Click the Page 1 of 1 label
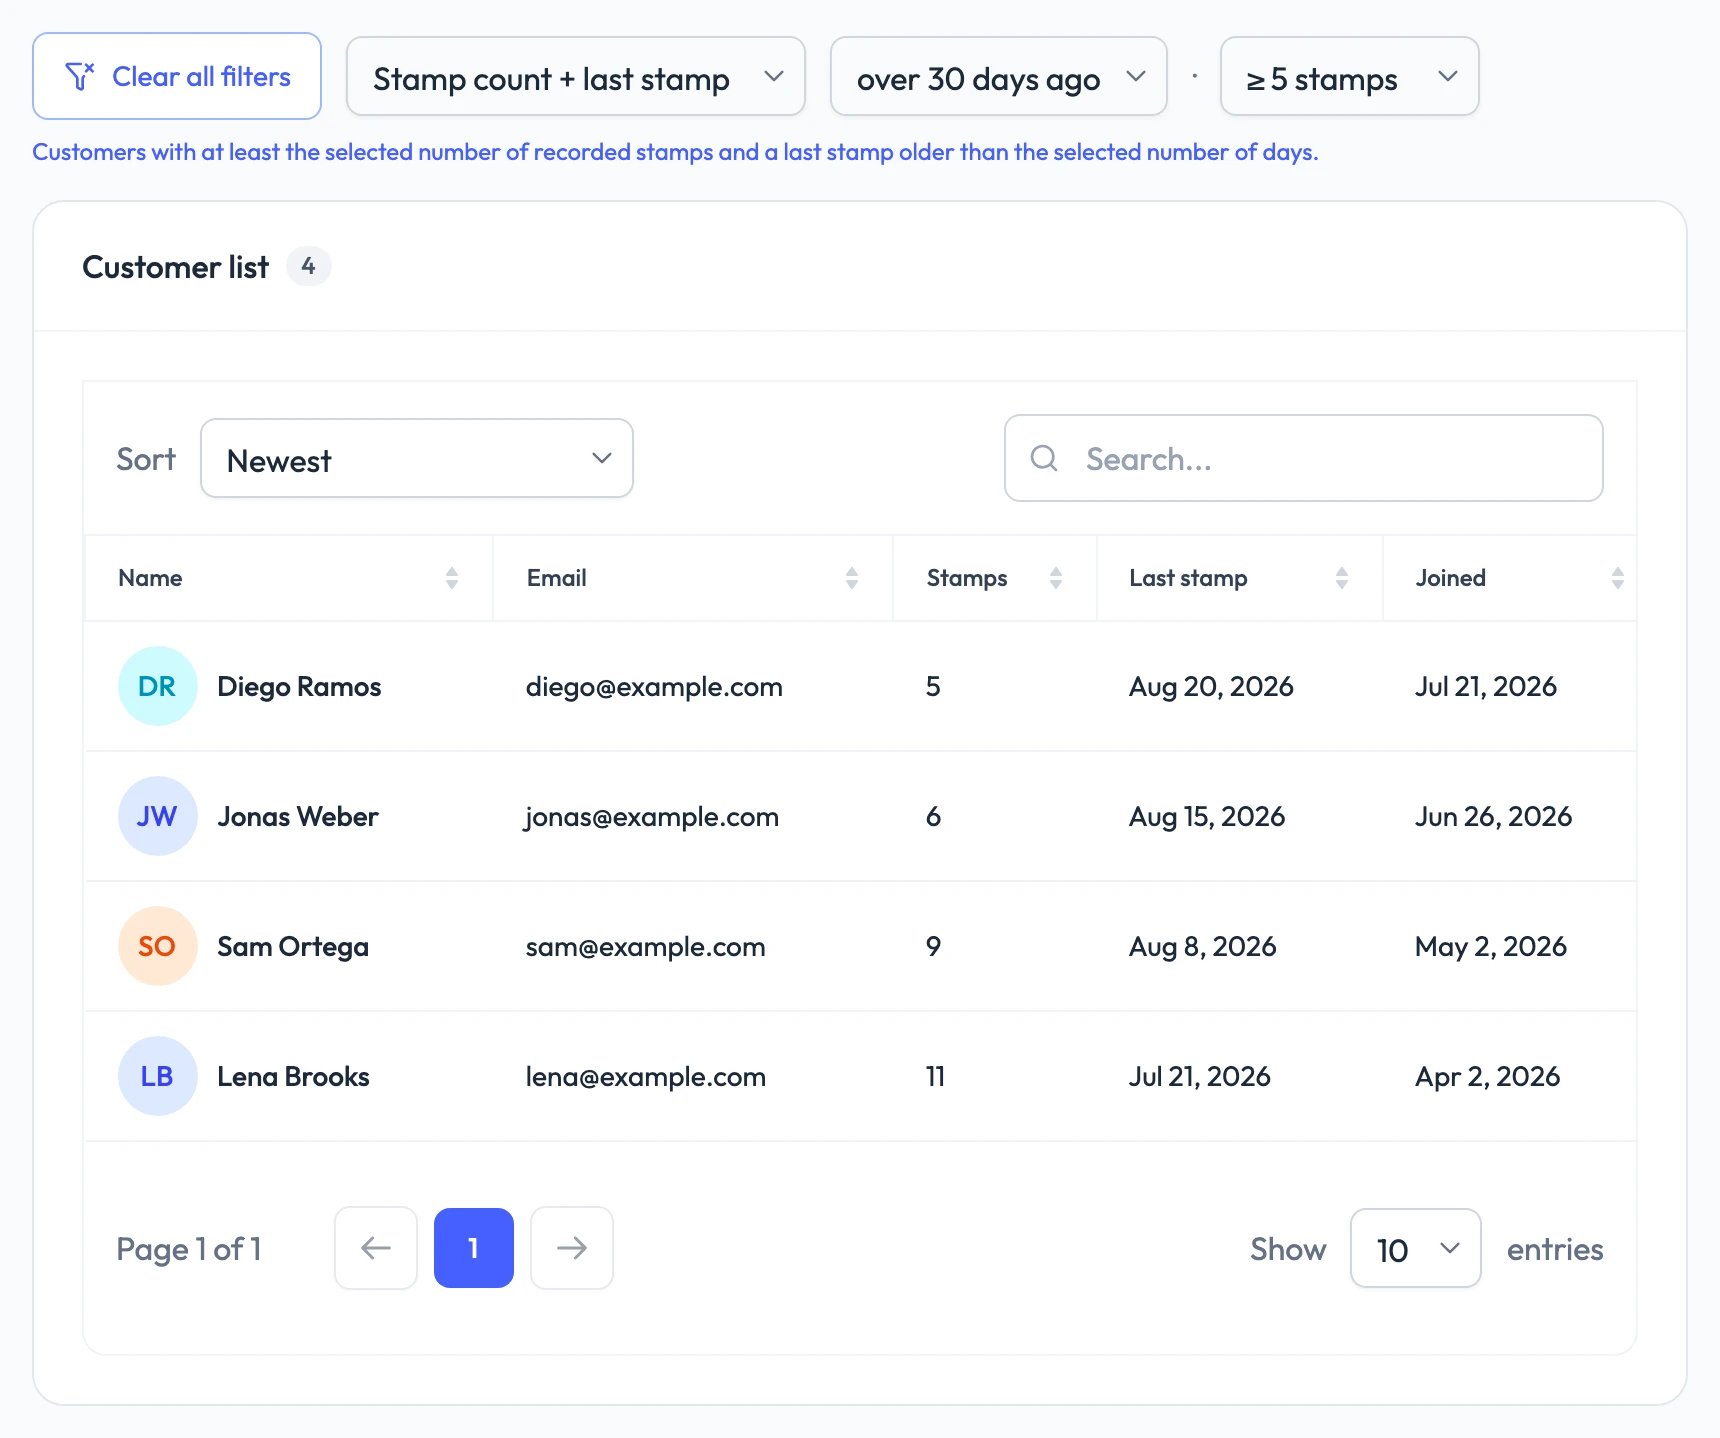Screen dimensions: 1720x1438 click(189, 1249)
